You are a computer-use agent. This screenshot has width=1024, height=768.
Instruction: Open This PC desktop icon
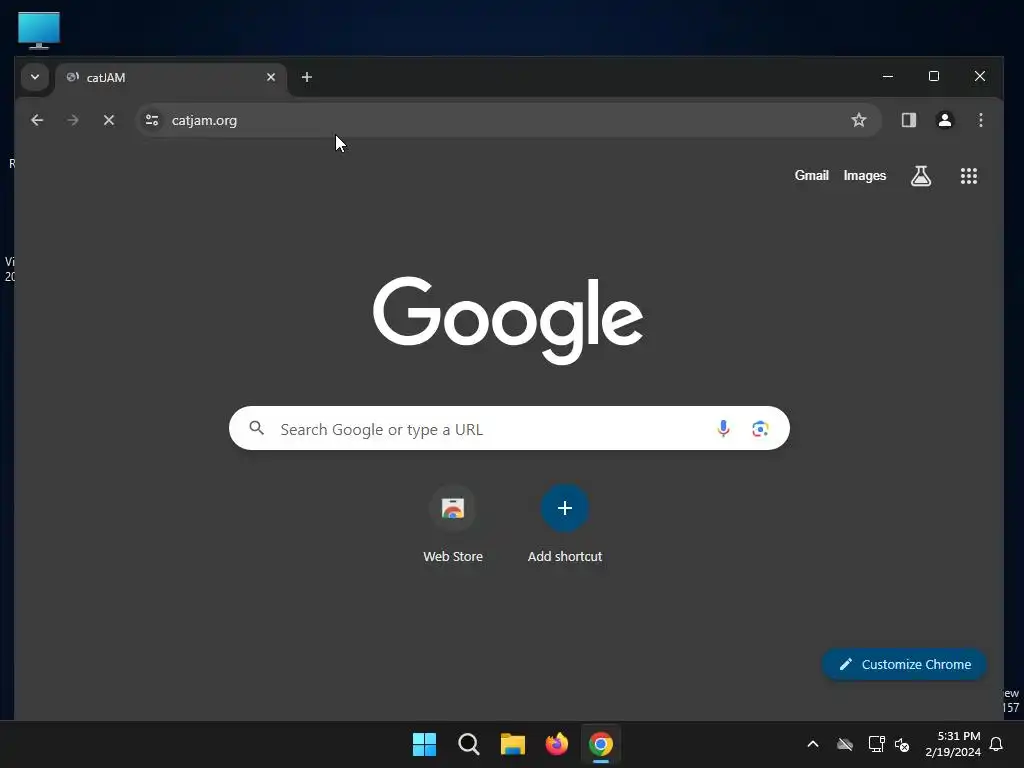tap(39, 30)
